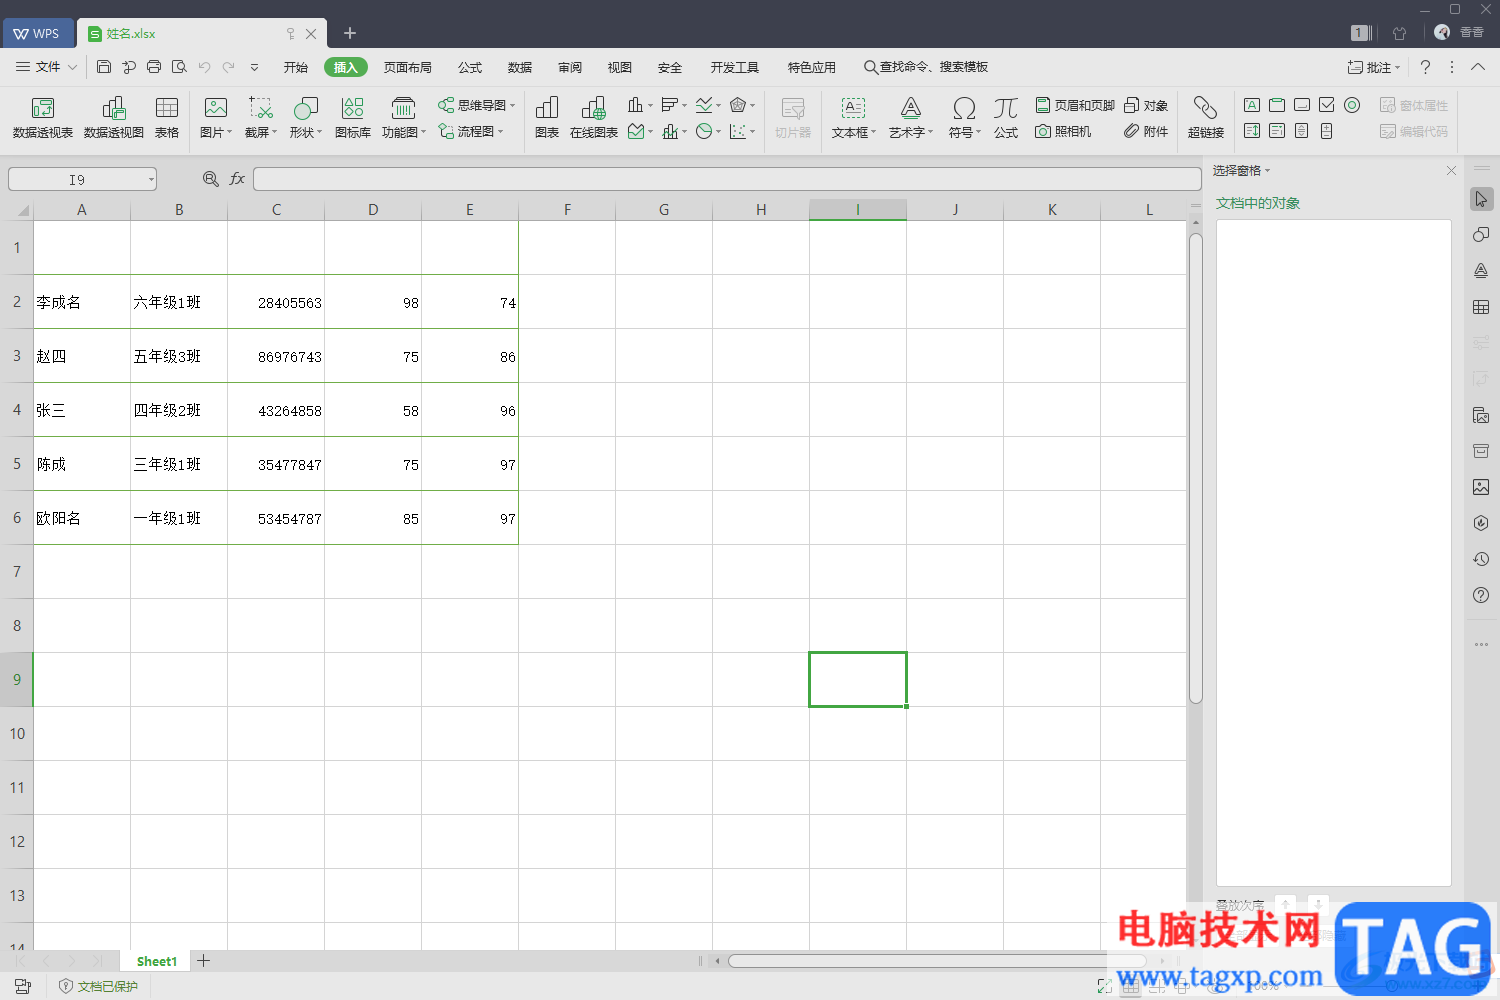Open the Icon Library (图标库)
This screenshot has width=1500, height=1000.
click(x=352, y=118)
